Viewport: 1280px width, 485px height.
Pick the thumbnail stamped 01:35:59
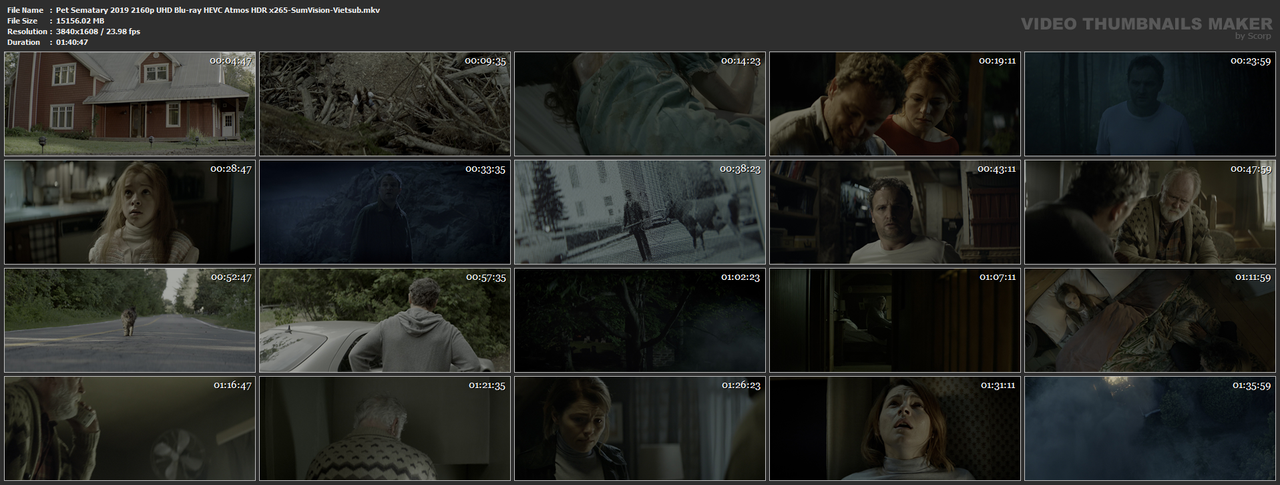[x=1150, y=428]
